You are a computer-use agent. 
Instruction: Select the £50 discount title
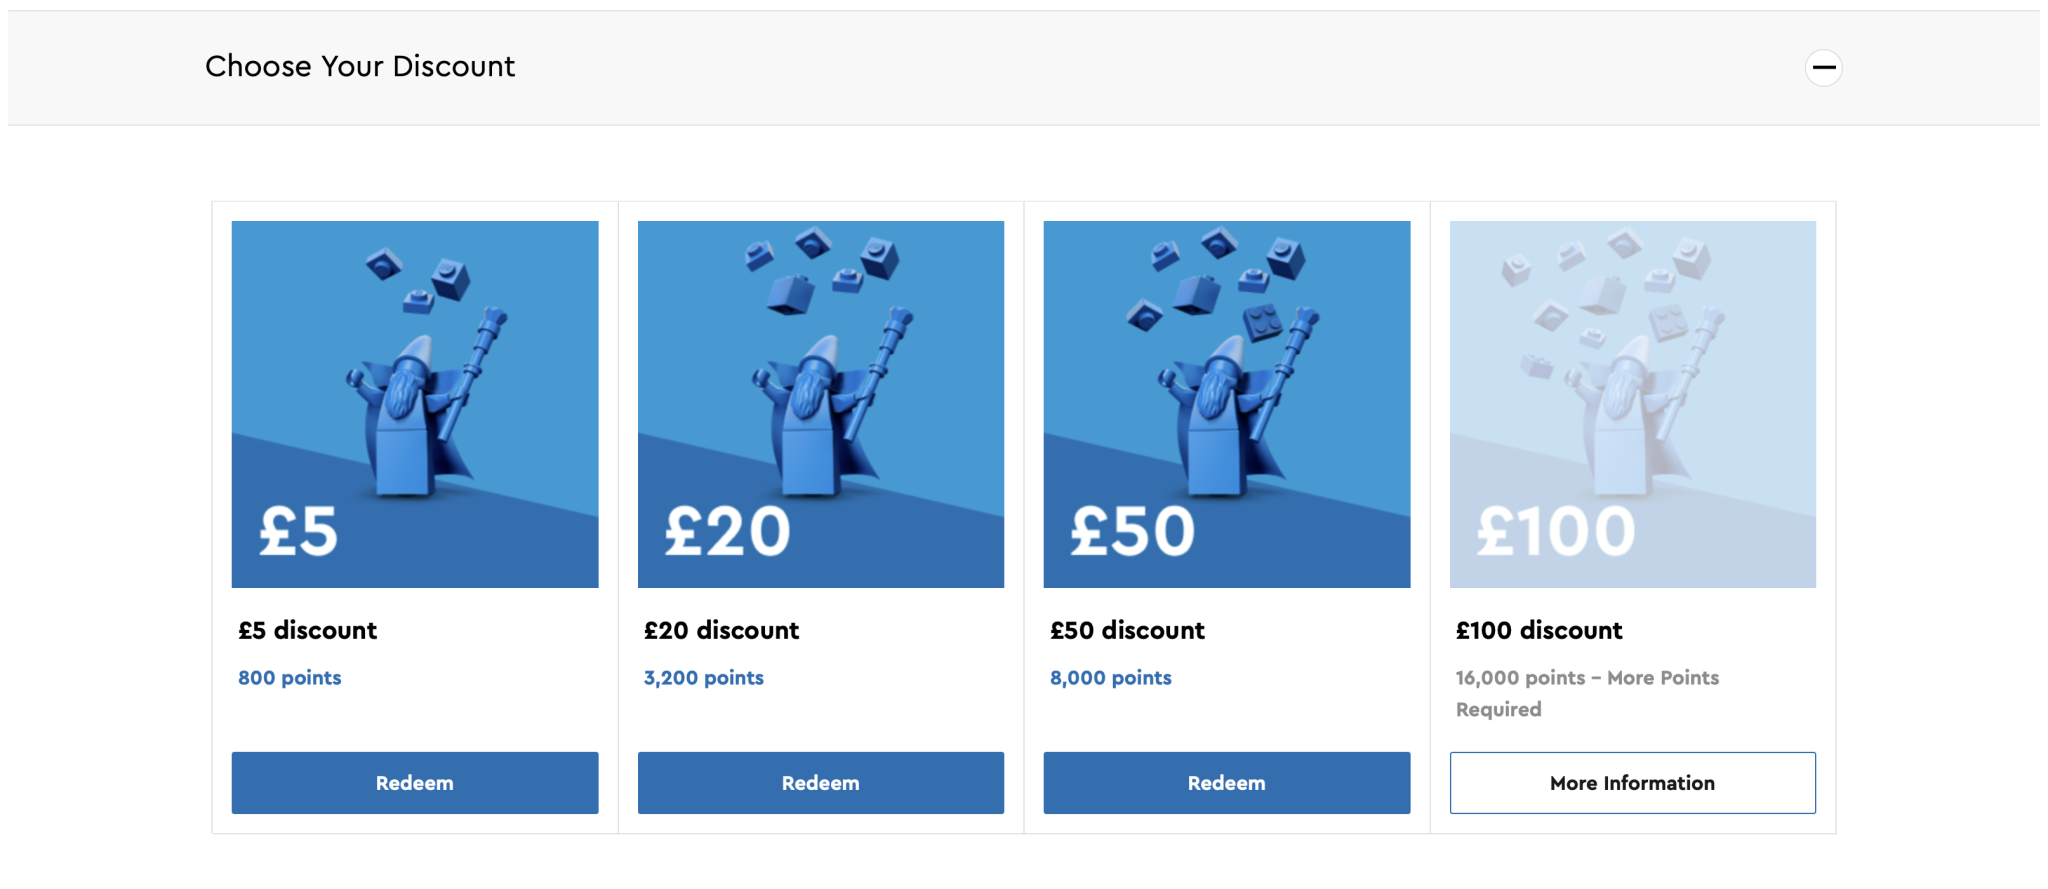point(1127,631)
